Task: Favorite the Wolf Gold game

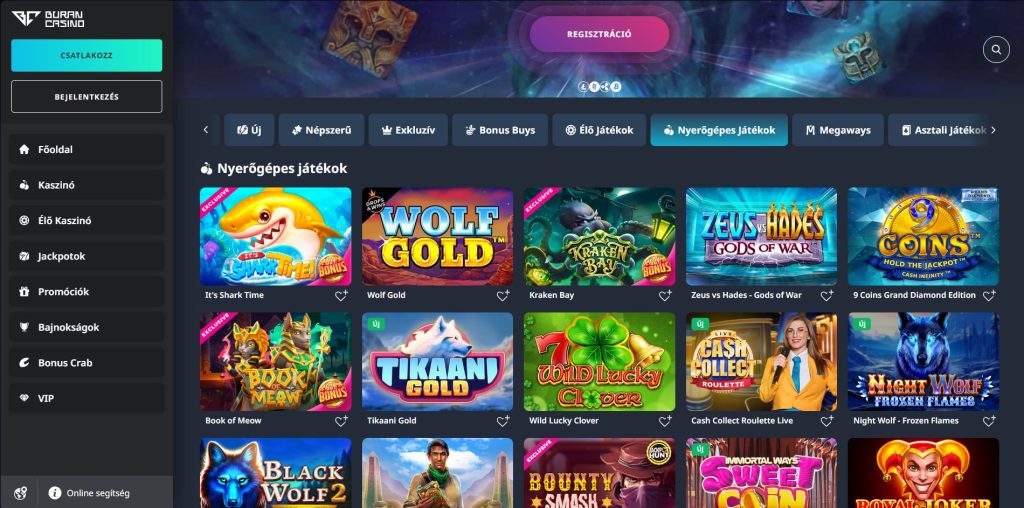Action: click(503, 296)
